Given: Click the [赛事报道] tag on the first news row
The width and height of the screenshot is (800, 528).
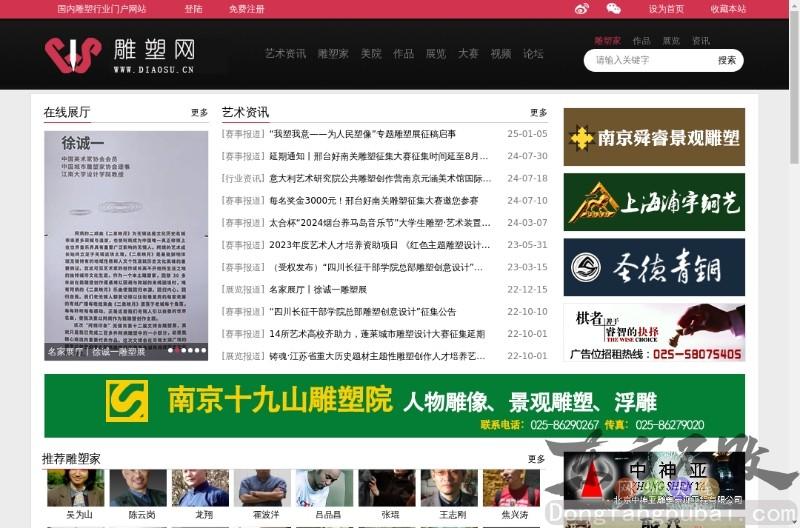Looking at the screenshot, I should pos(243,134).
